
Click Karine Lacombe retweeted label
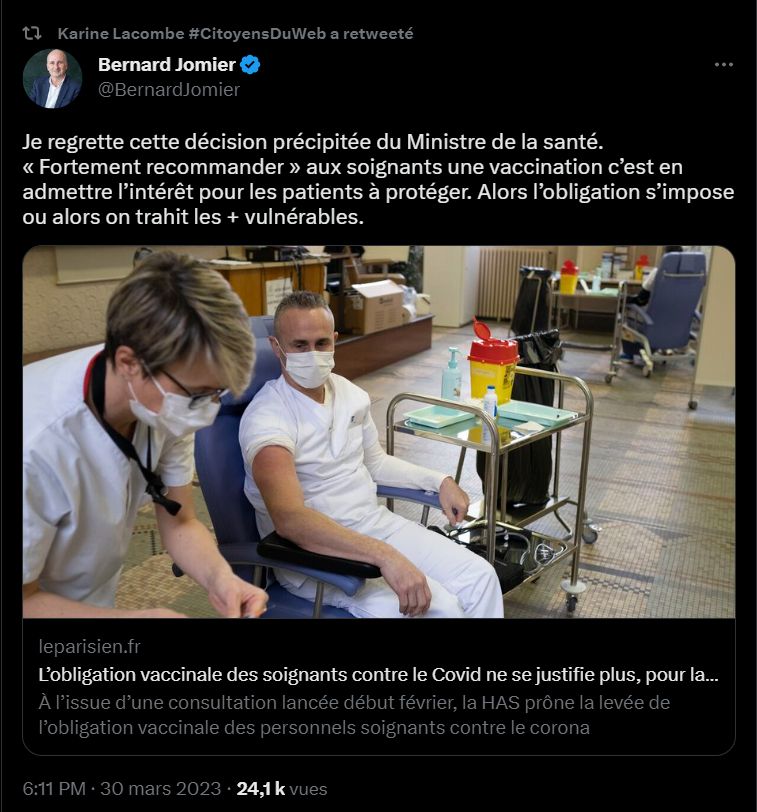[x=235, y=34]
